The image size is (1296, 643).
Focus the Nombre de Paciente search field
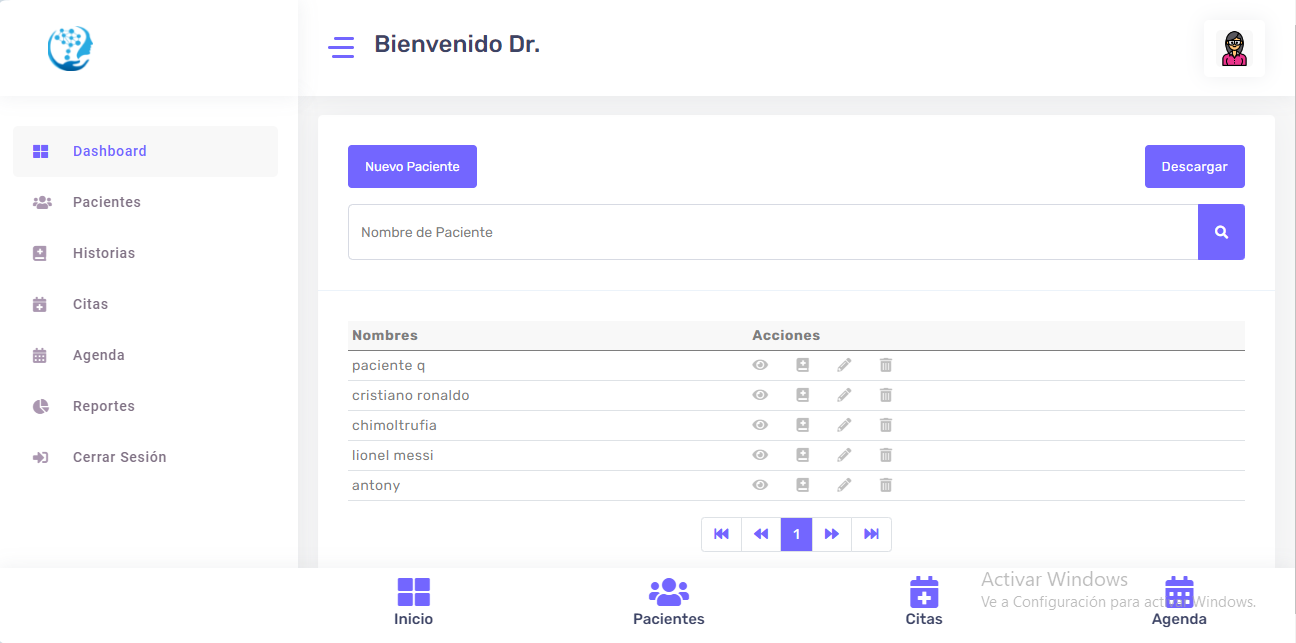pyautogui.click(x=772, y=232)
